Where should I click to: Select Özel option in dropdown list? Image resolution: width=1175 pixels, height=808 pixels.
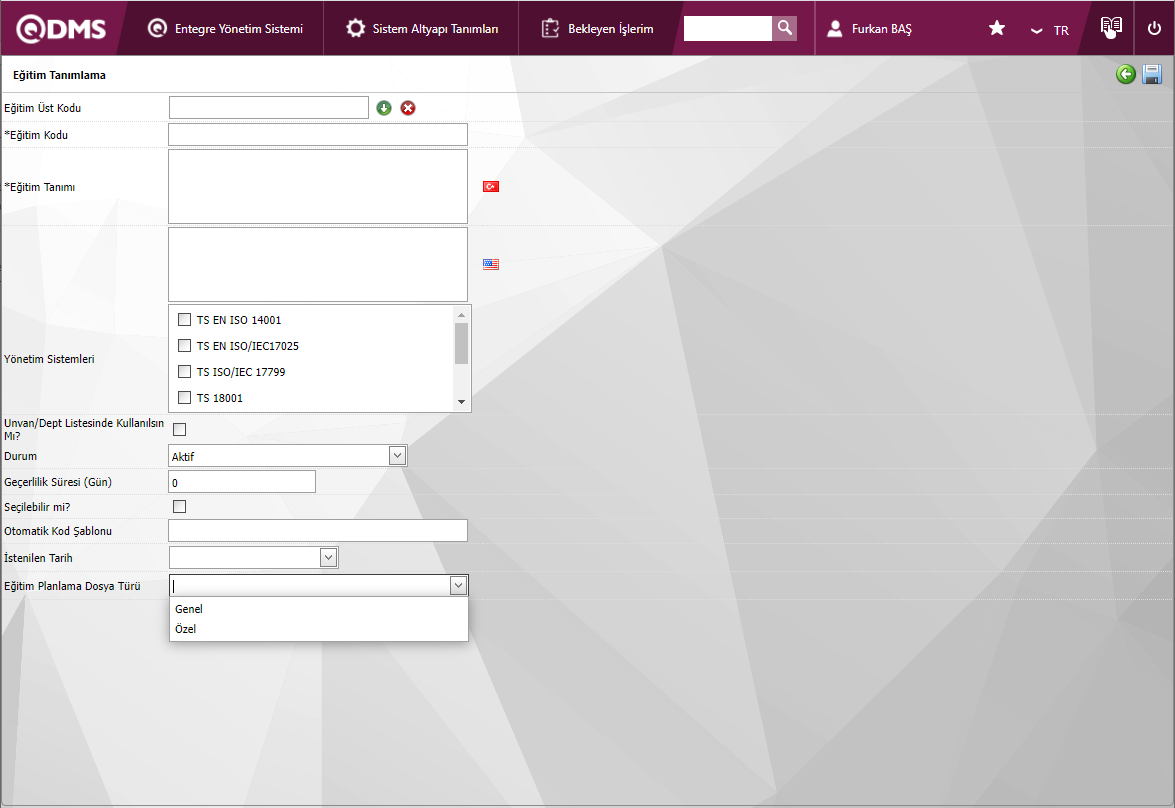point(318,629)
